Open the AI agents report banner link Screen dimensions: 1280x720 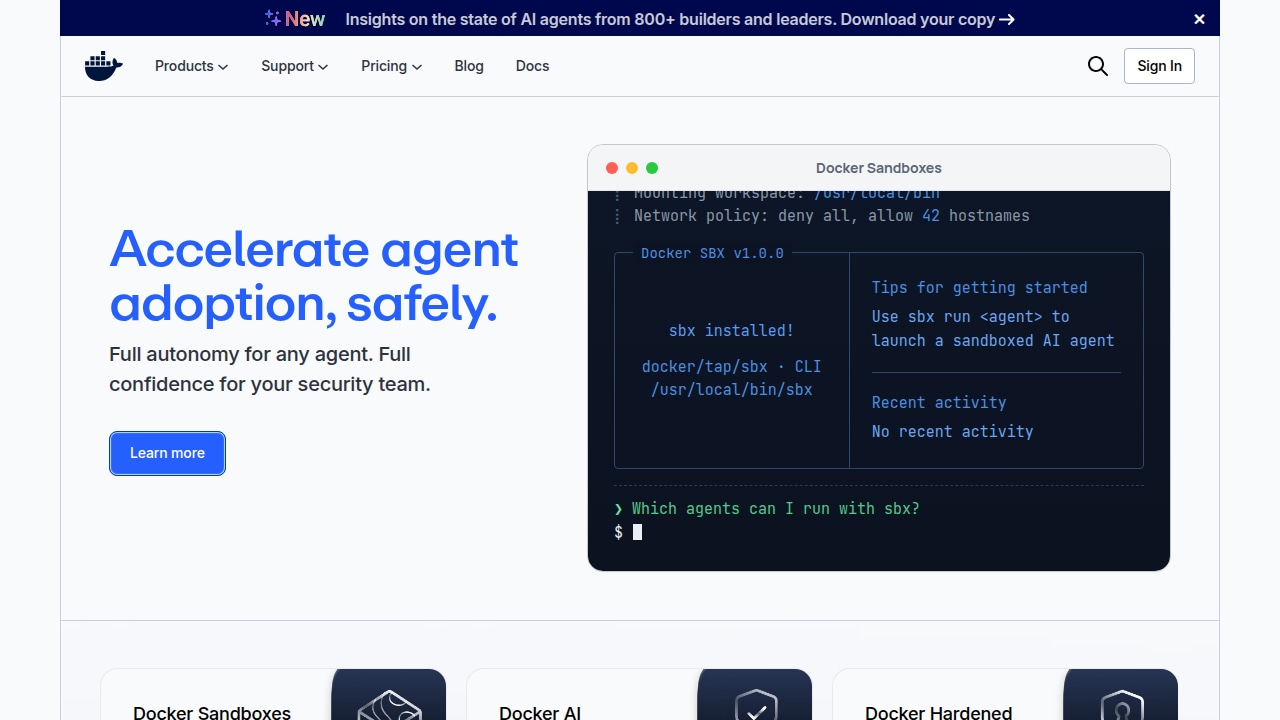click(680, 19)
